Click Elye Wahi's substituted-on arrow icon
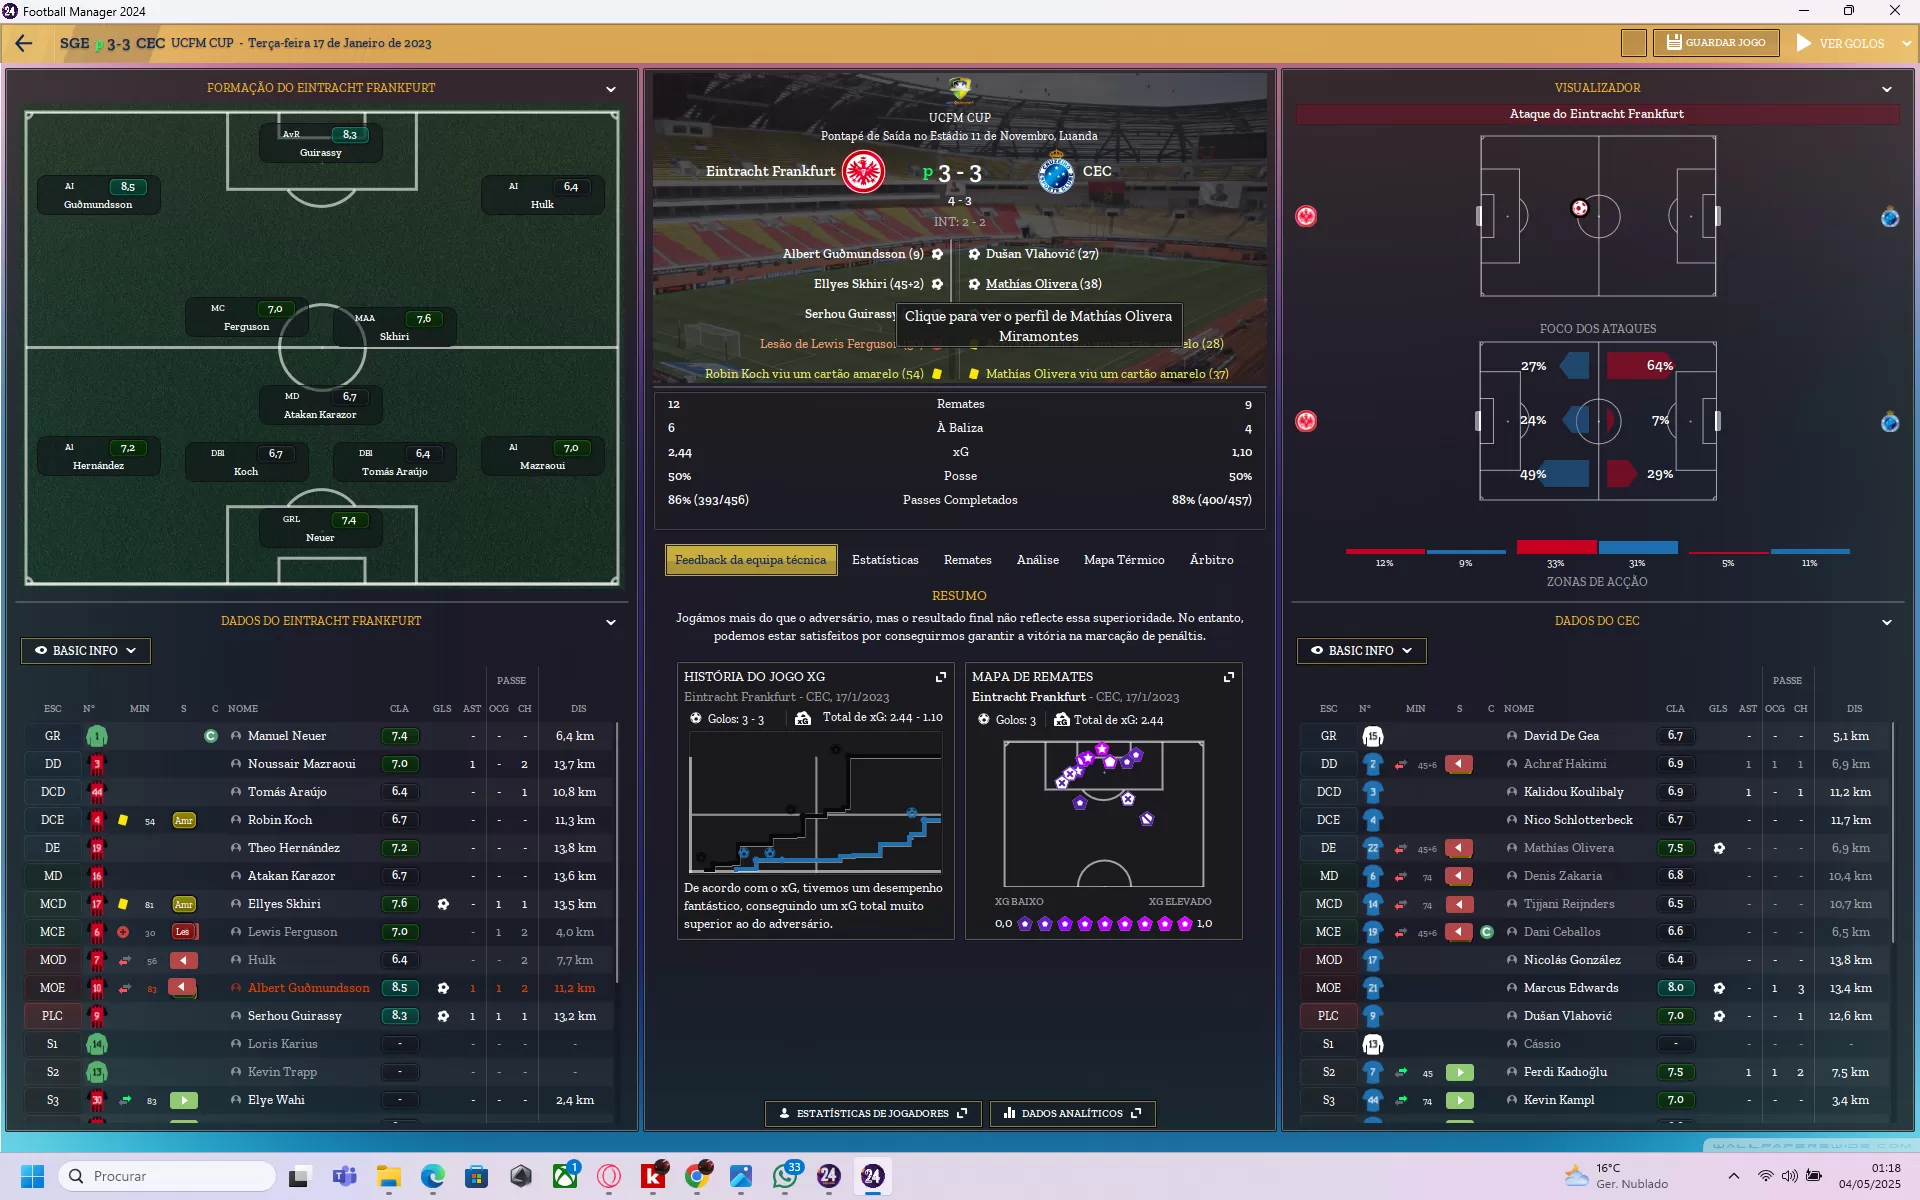1920x1200 pixels. 184,1100
